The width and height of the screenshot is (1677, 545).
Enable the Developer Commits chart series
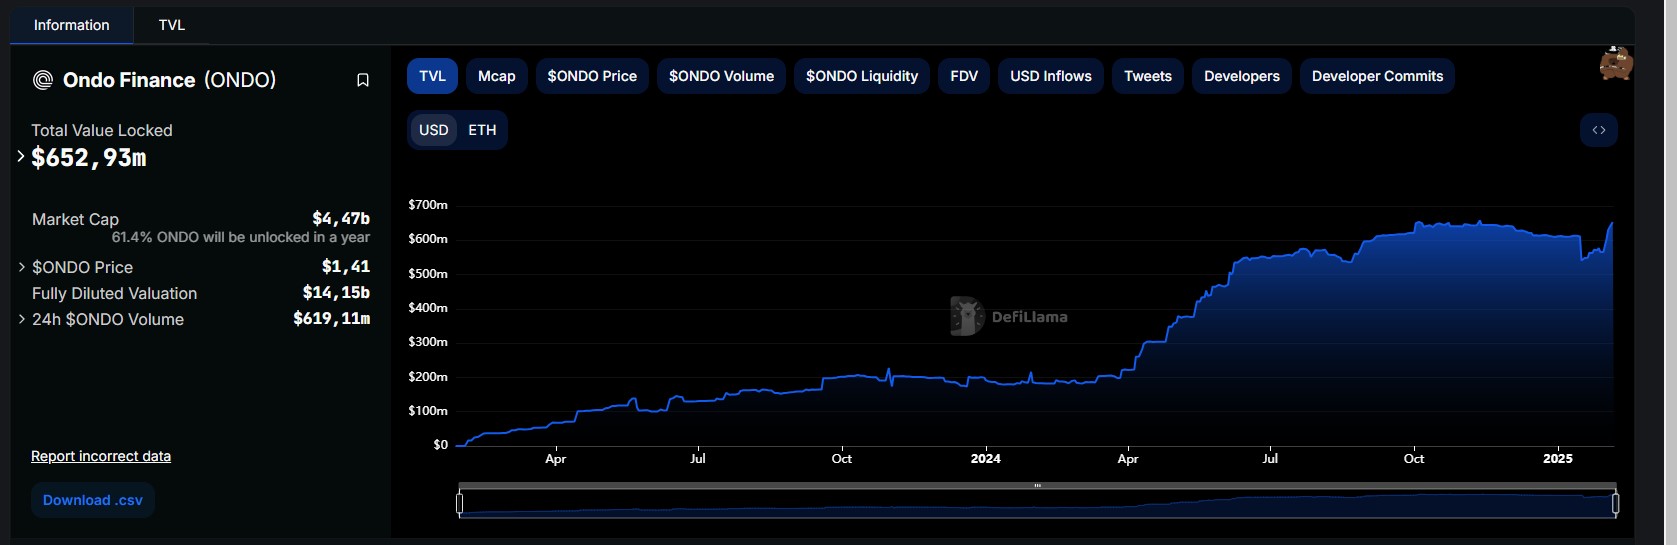click(x=1377, y=76)
